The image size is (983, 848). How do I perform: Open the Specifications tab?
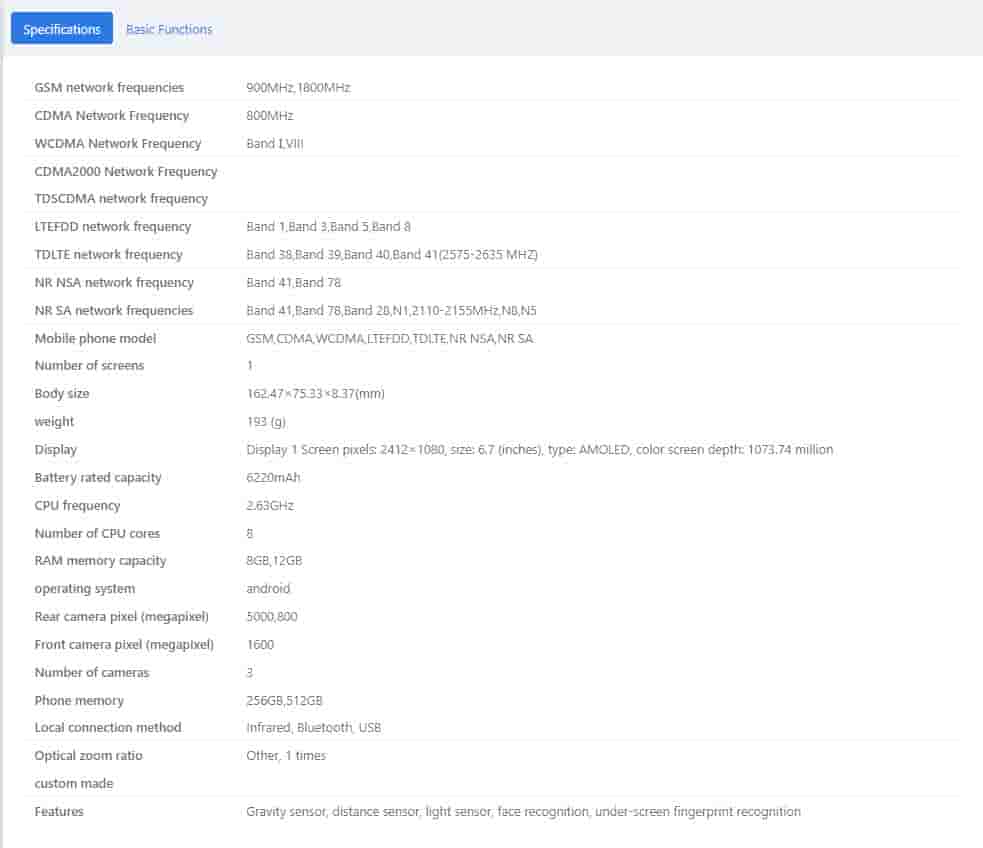tap(62, 29)
